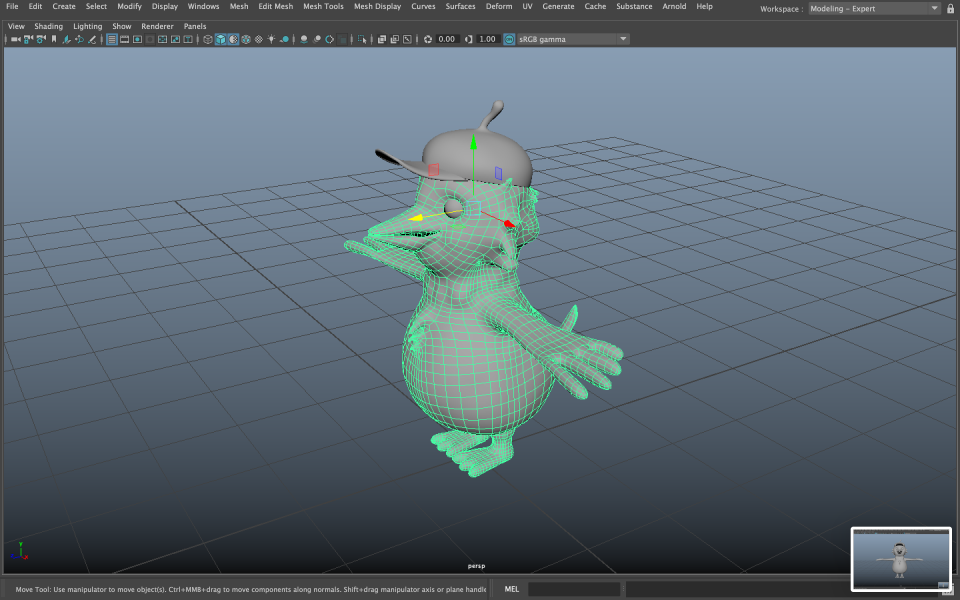The width and height of the screenshot is (960, 600).
Task: Click the red plane handle on manipulator
Action: click(x=433, y=170)
